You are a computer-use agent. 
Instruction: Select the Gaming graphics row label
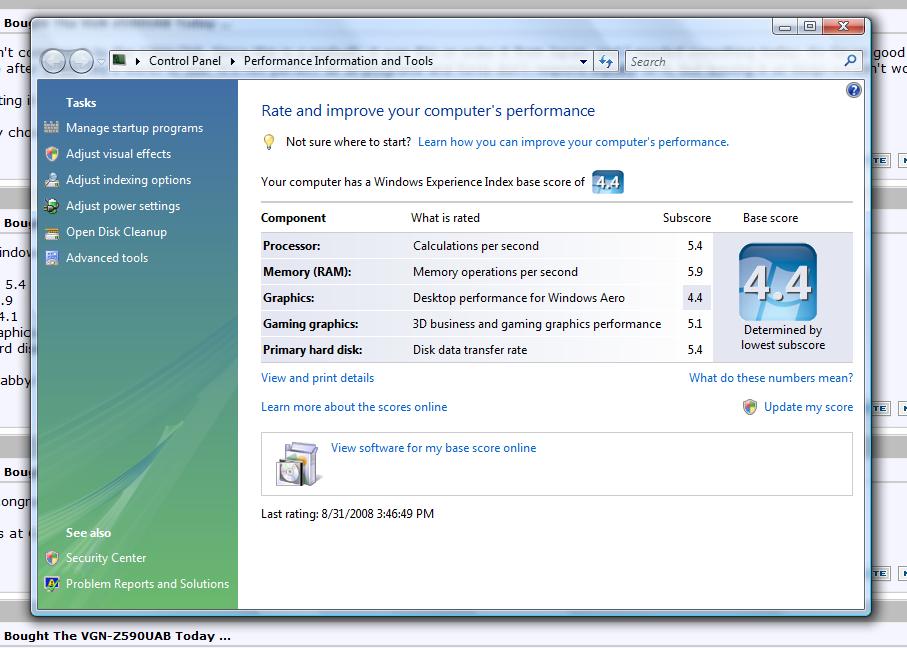coord(311,324)
